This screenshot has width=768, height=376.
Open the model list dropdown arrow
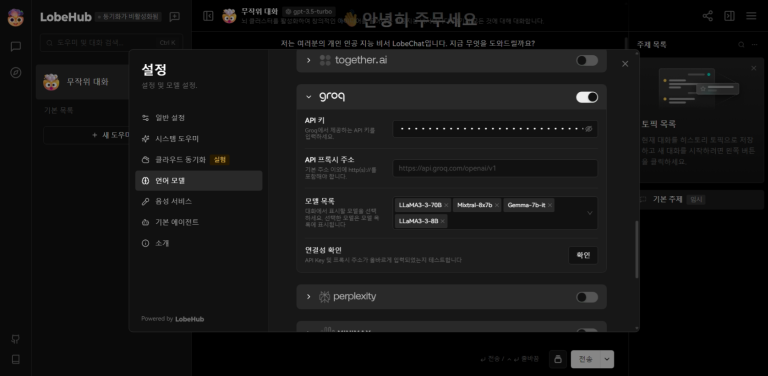590,213
